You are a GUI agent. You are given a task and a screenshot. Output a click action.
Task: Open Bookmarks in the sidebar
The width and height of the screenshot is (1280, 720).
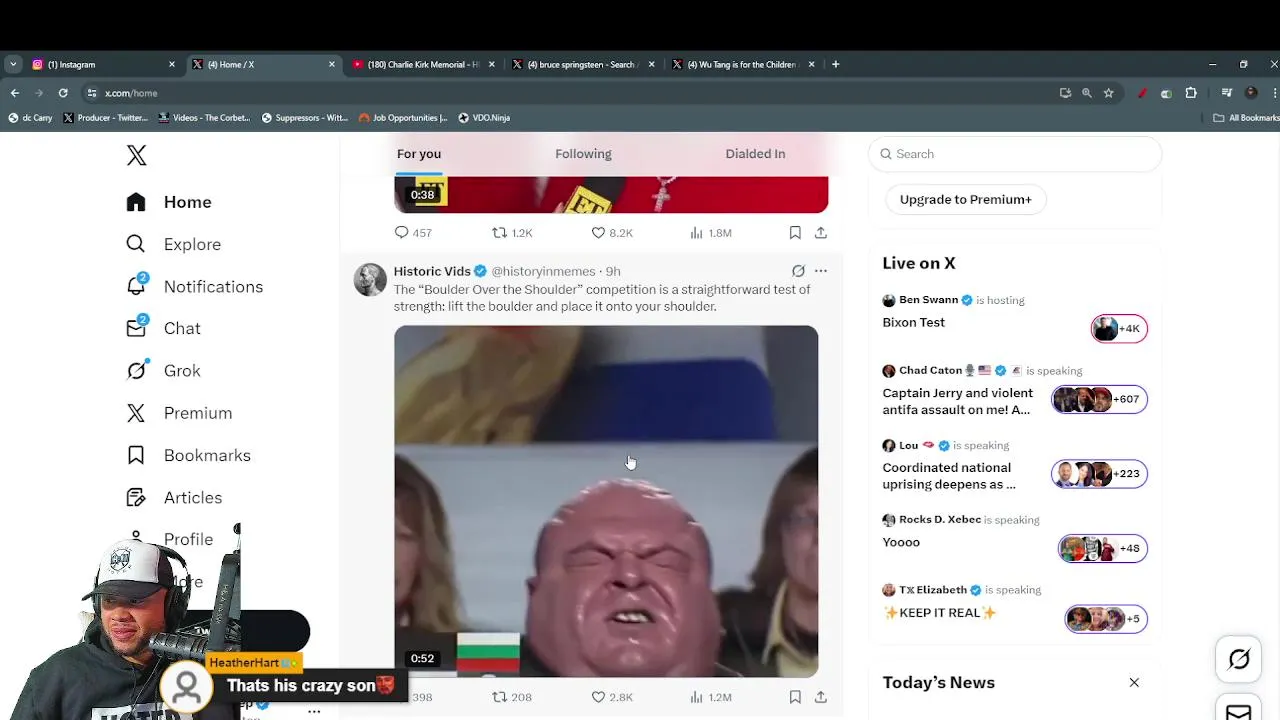(x=188, y=455)
